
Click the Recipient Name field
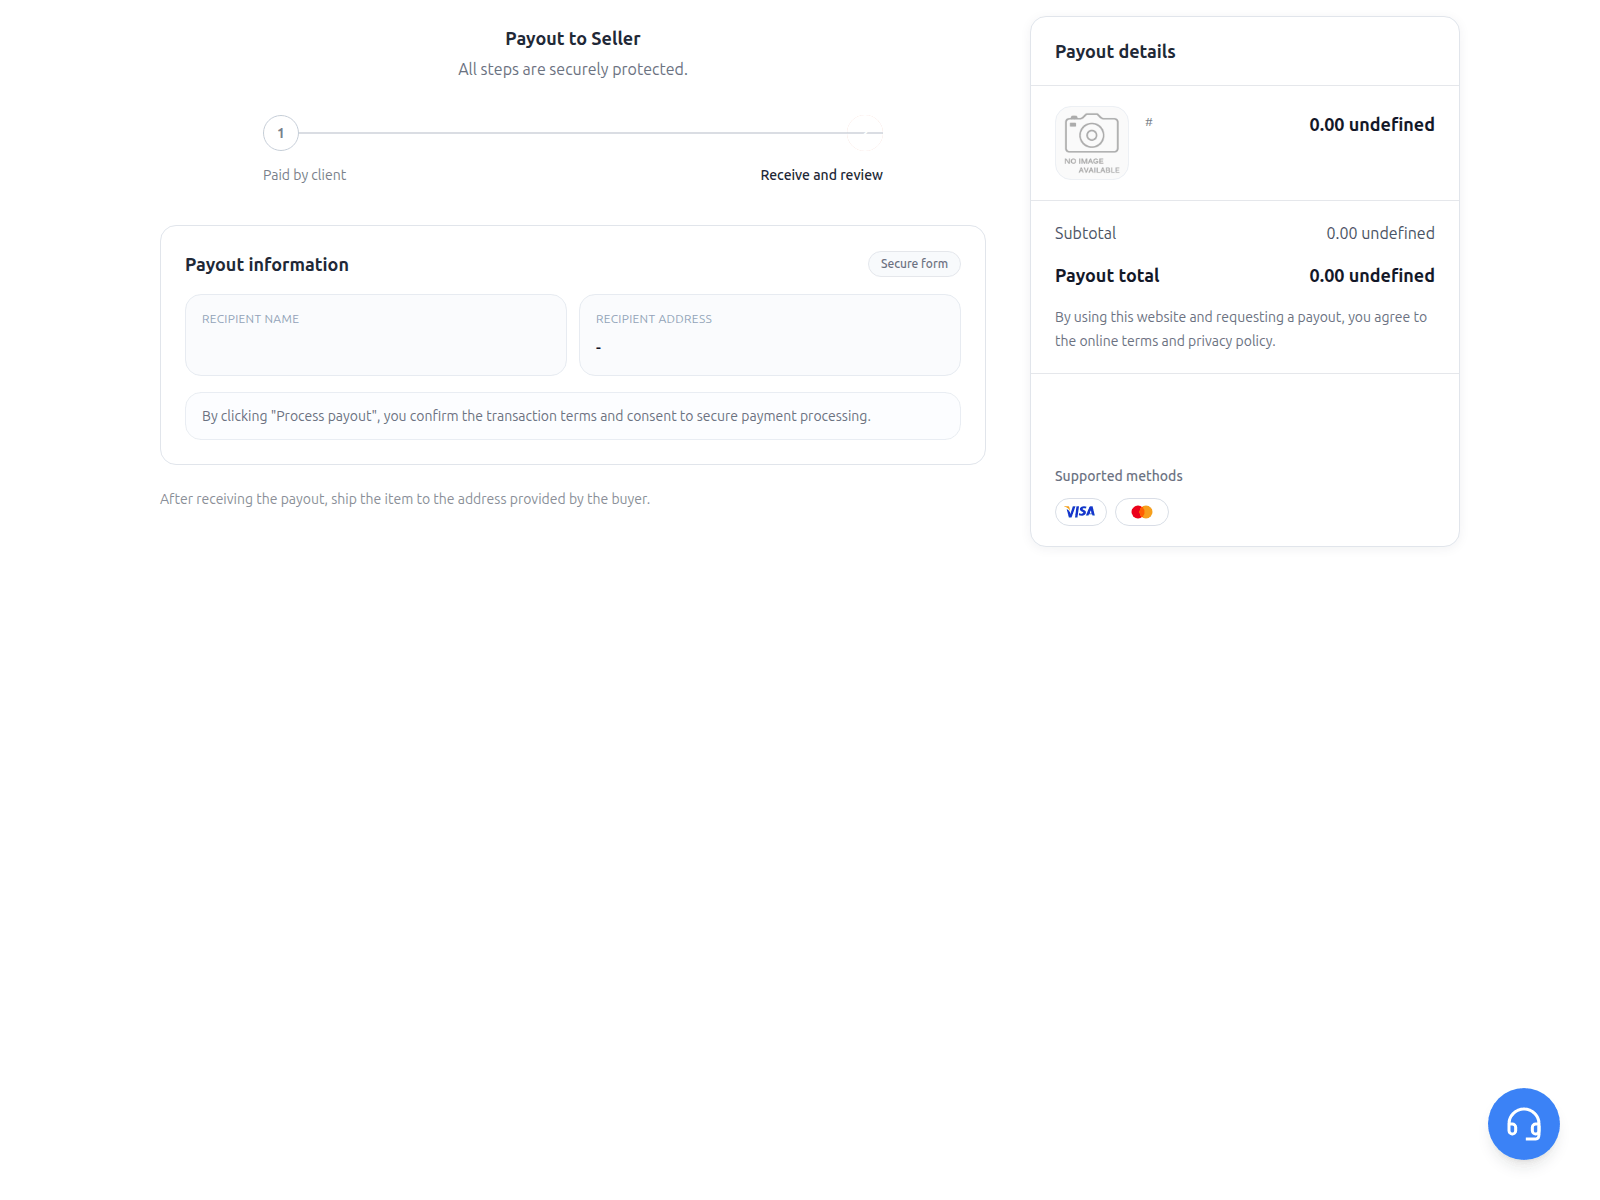coord(376,335)
